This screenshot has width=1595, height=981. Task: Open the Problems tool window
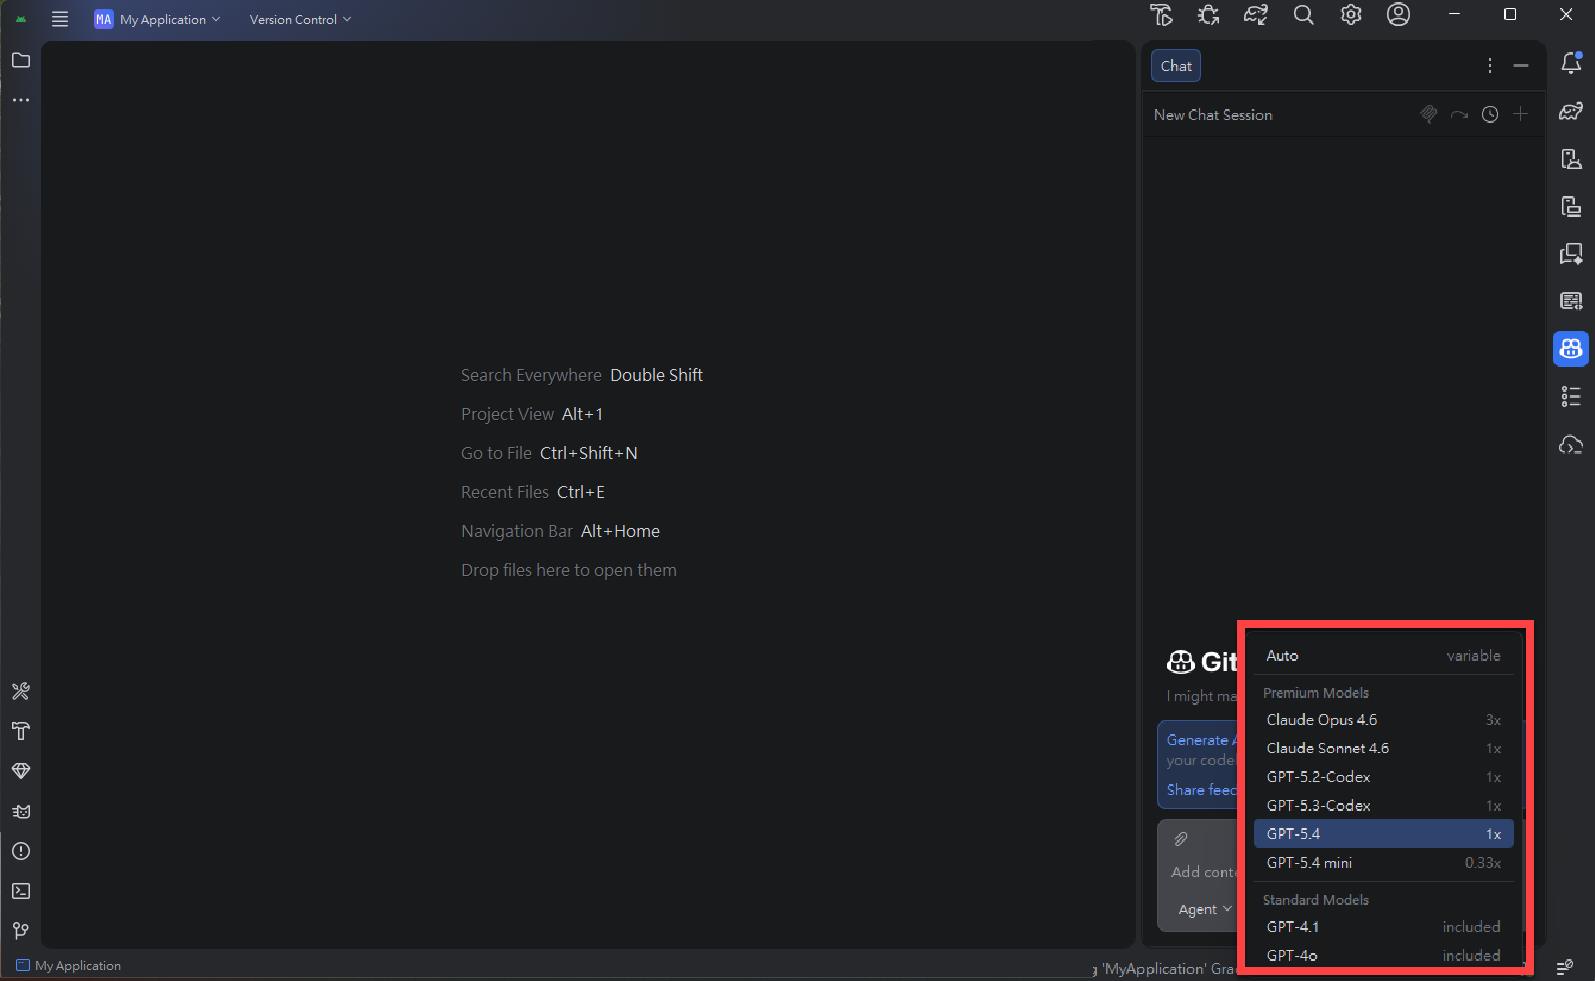click(21, 851)
